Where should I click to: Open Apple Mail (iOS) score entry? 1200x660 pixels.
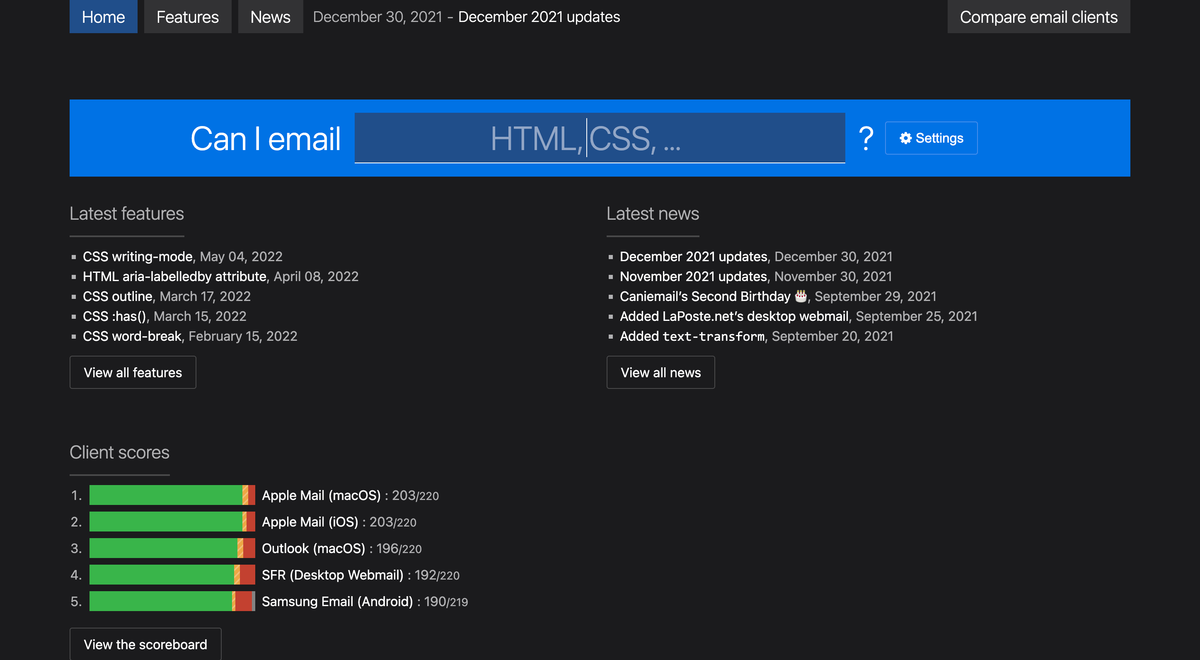pos(310,522)
